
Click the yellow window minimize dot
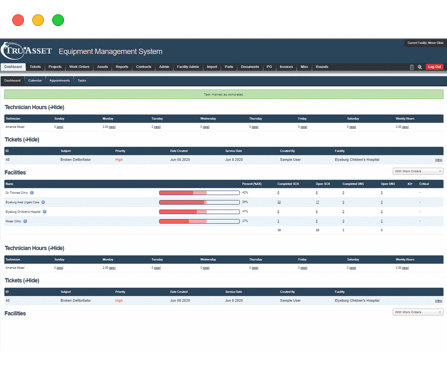(38, 20)
